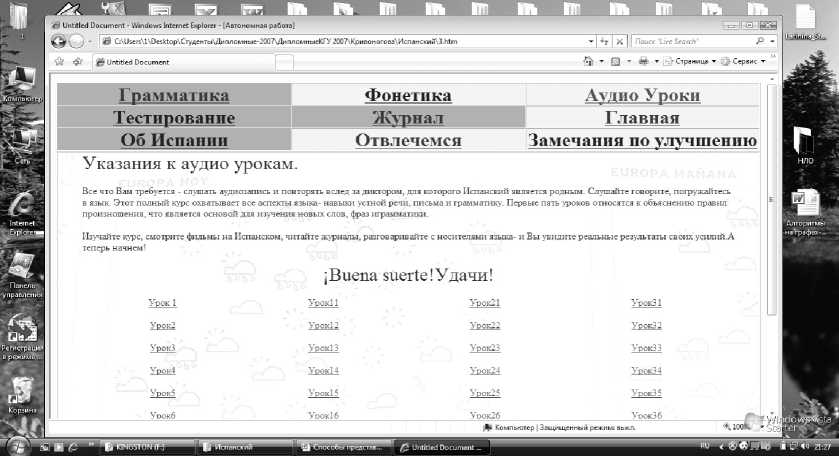The width and height of the screenshot is (839, 456).
Task: Expand the address bar history dropdown
Action: click(590, 41)
